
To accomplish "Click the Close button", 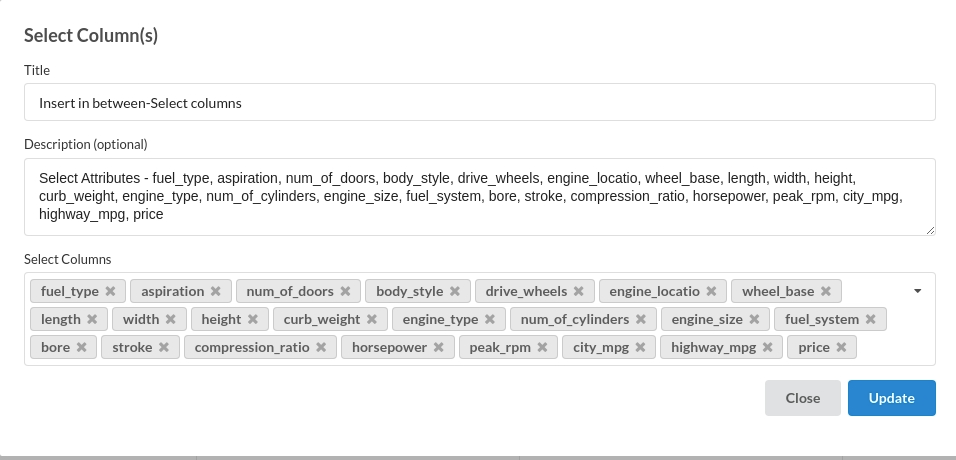I will (802, 398).
